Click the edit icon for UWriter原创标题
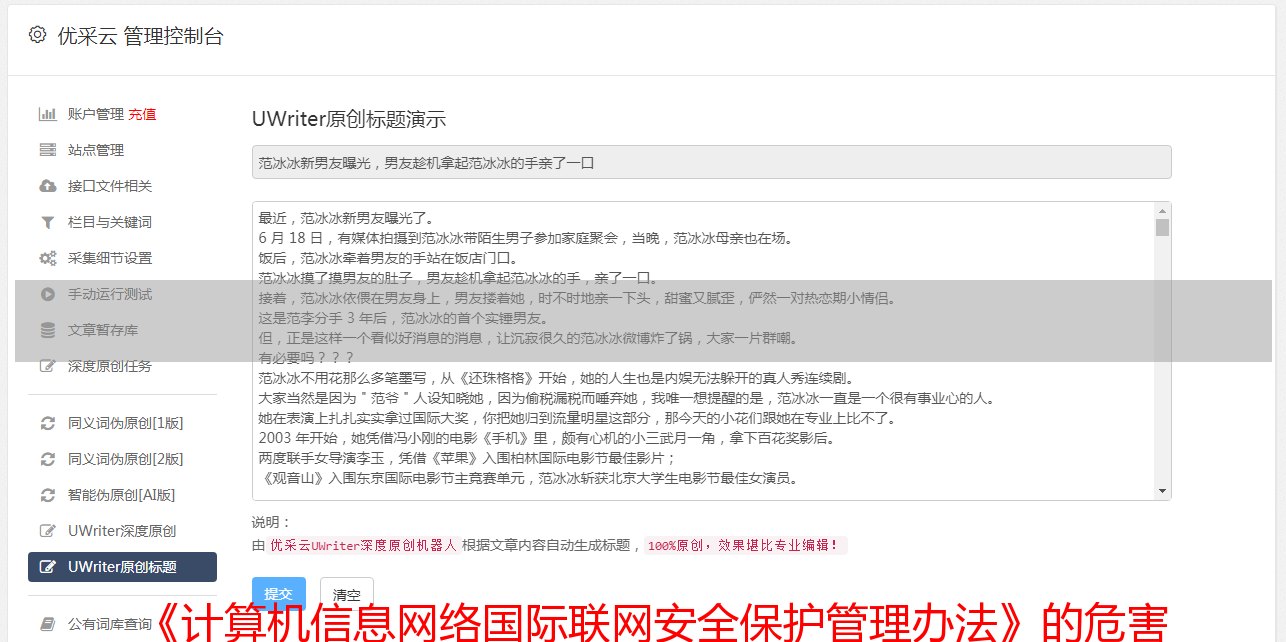Screen dimensions: 1286x642 coord(47,567)
